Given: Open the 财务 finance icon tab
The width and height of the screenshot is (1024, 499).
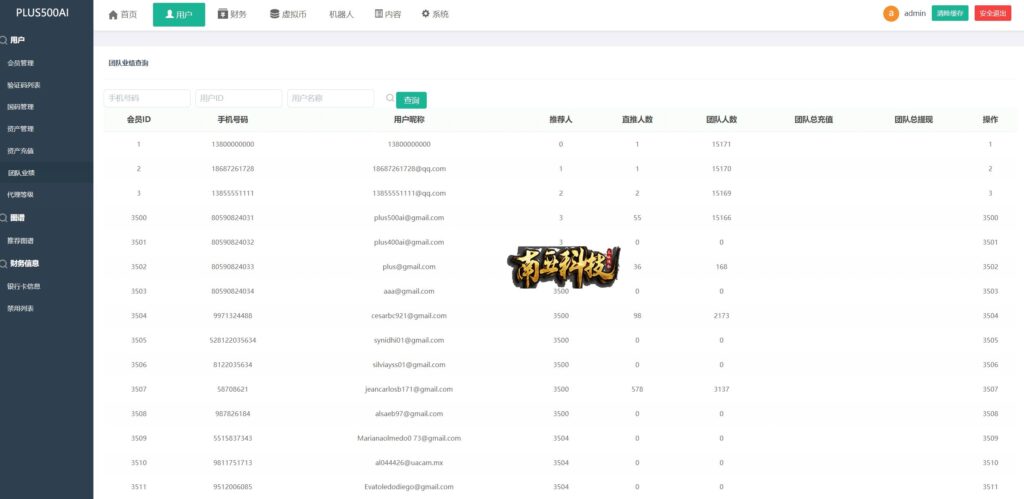Looking at the screenshot, I should (232, 14).
